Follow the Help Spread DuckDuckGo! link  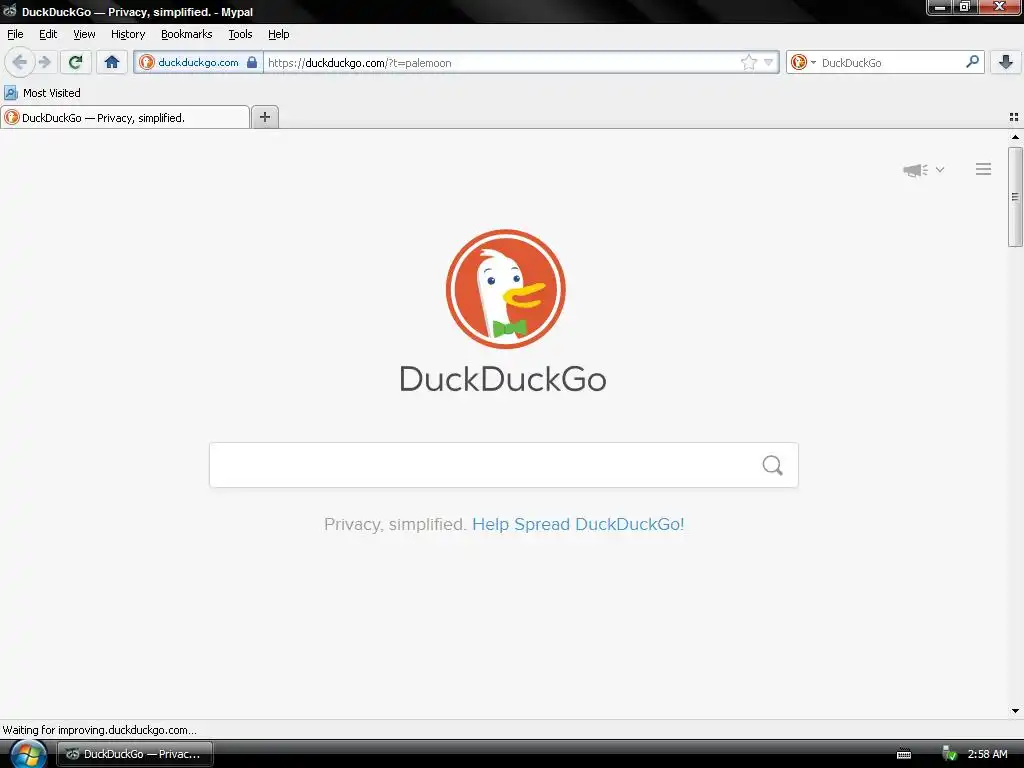578,524
